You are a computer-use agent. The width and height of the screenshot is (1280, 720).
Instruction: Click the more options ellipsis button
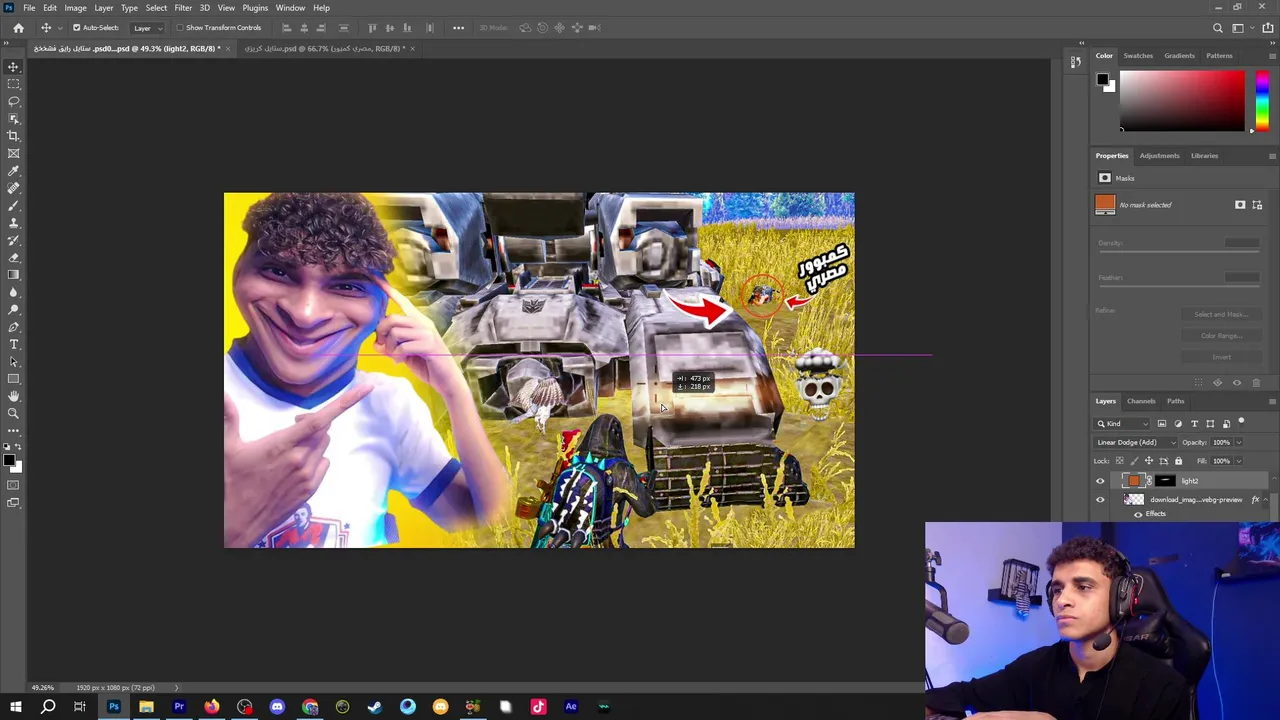pos(458,28)
